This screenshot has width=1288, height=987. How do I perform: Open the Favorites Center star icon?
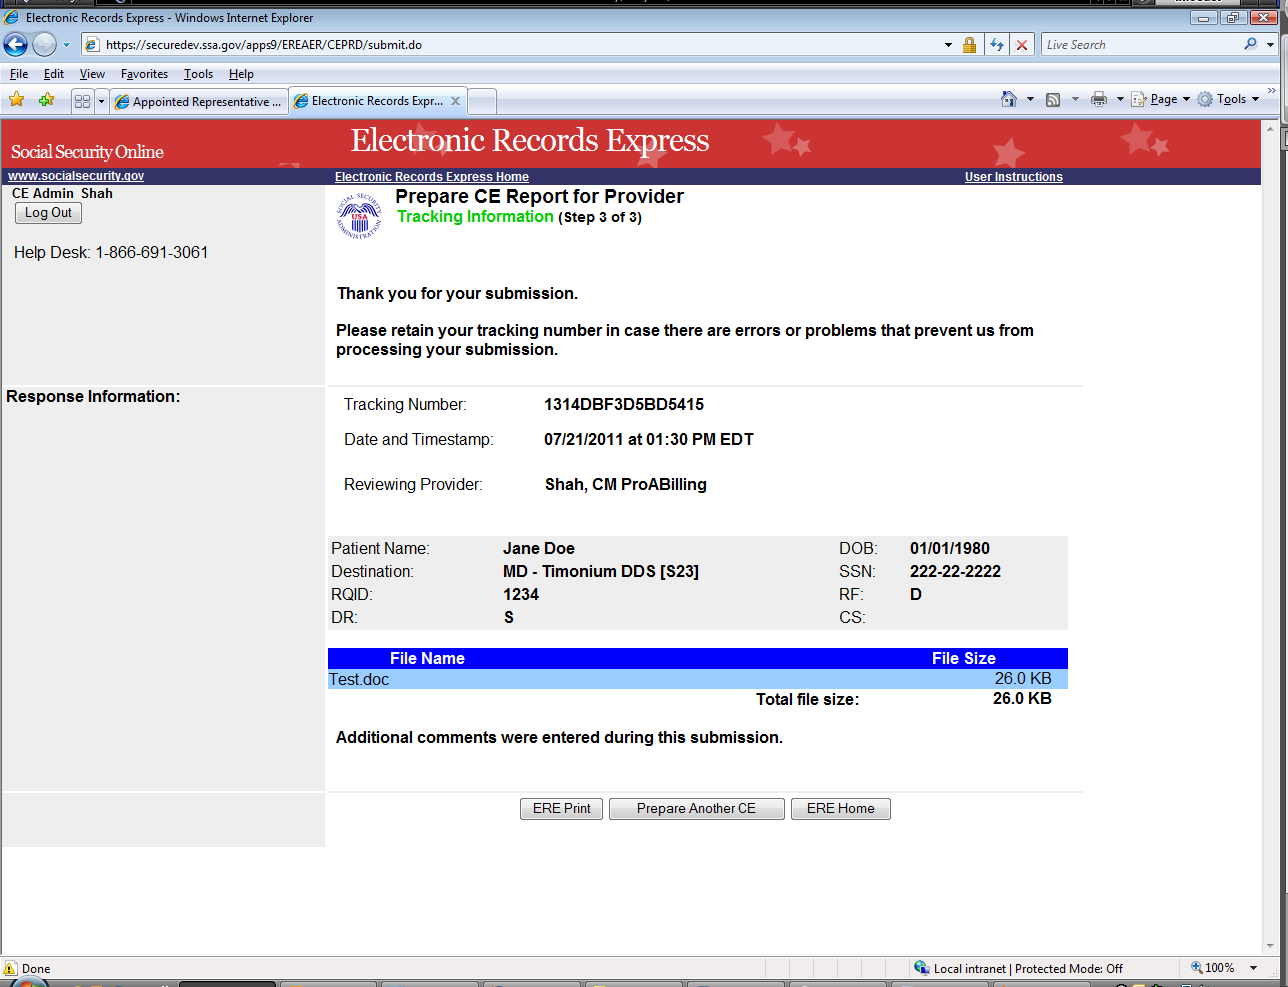tap(17, 100)
